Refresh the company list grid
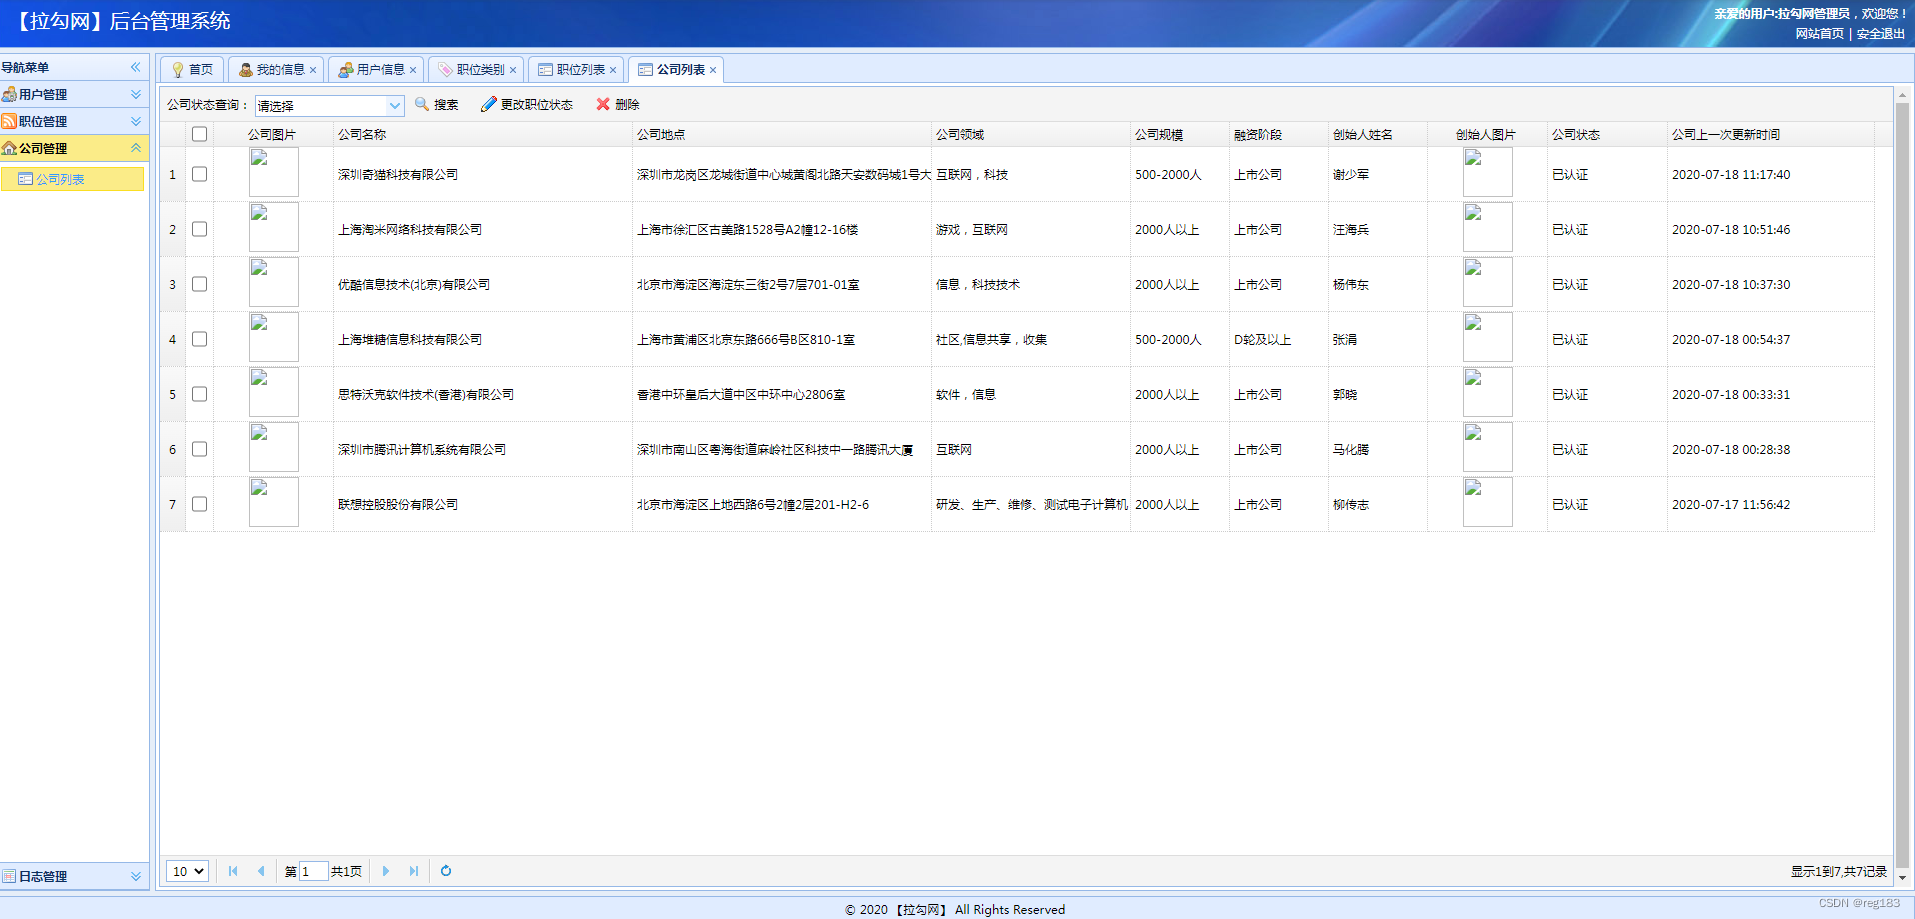This screenshot has width=1915, height=919. click(446, 871)
